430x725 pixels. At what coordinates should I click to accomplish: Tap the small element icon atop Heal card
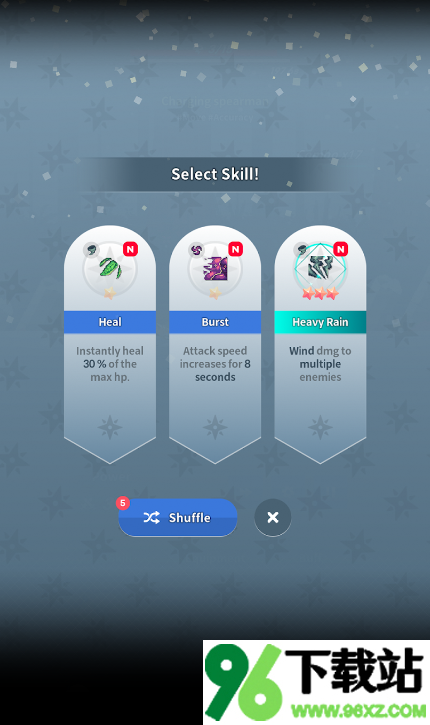tap(92, 250)
